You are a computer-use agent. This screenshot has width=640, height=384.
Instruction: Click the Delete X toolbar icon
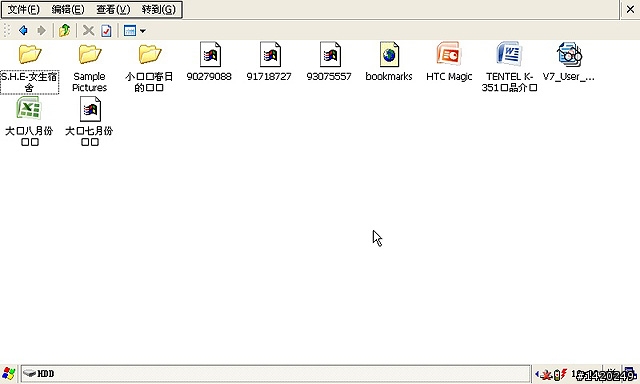pos(88,30)
